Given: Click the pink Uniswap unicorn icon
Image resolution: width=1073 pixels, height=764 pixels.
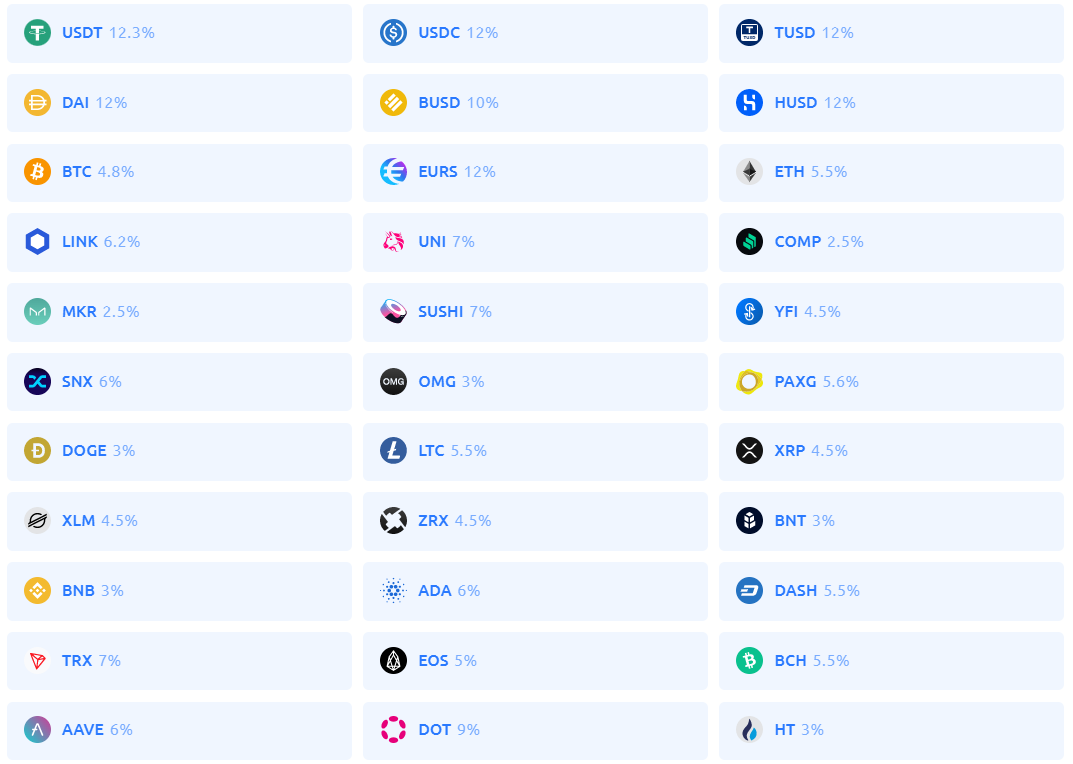Looking at the screenshot, I should (x=393, y=241).
